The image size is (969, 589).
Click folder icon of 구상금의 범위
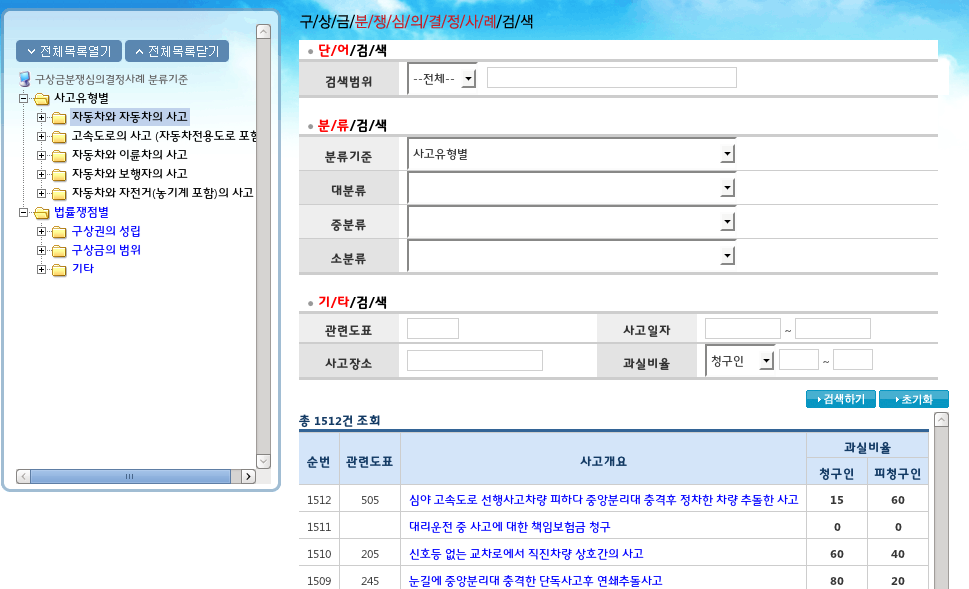[59, 251]
